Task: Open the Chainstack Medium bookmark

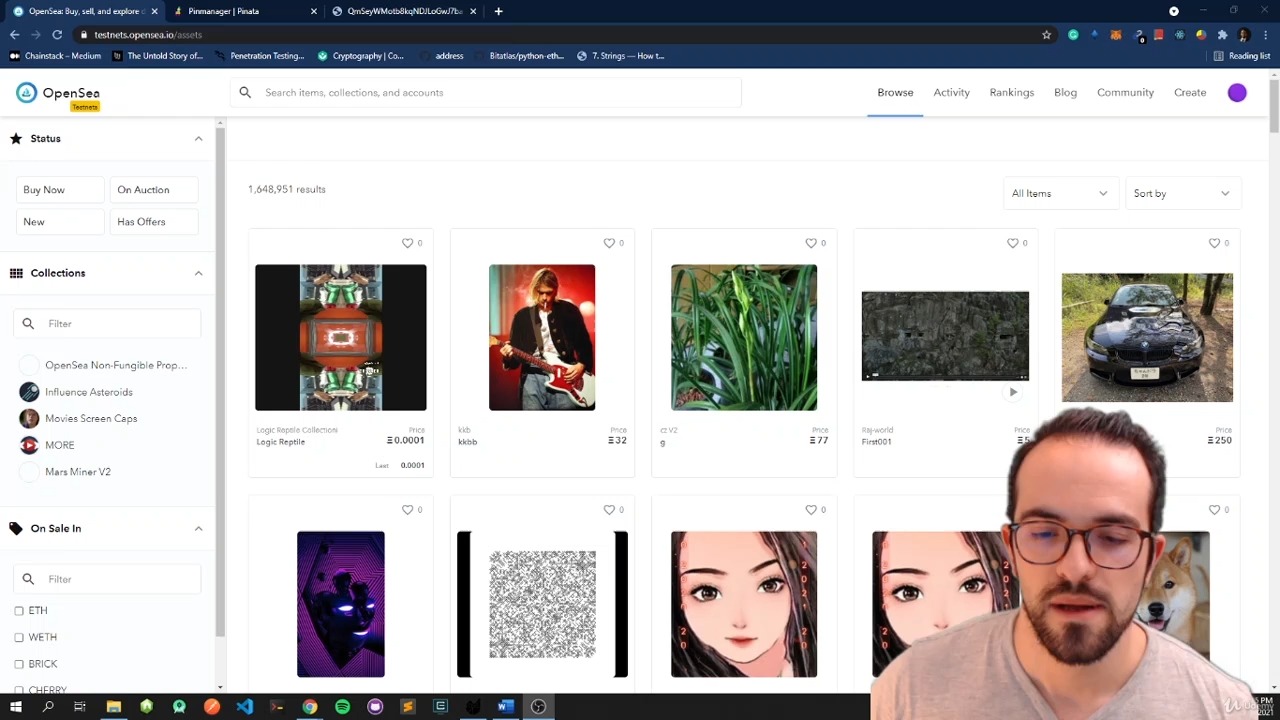Action: tap(56, 56)
